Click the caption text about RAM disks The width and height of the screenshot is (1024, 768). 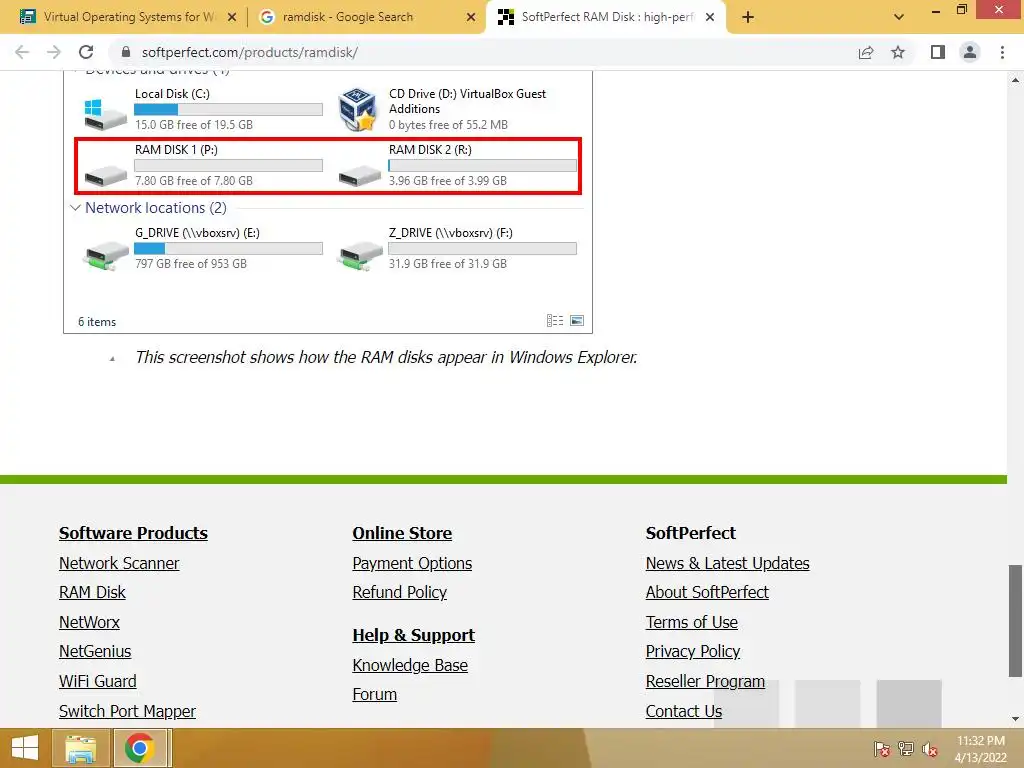point(386,357)
